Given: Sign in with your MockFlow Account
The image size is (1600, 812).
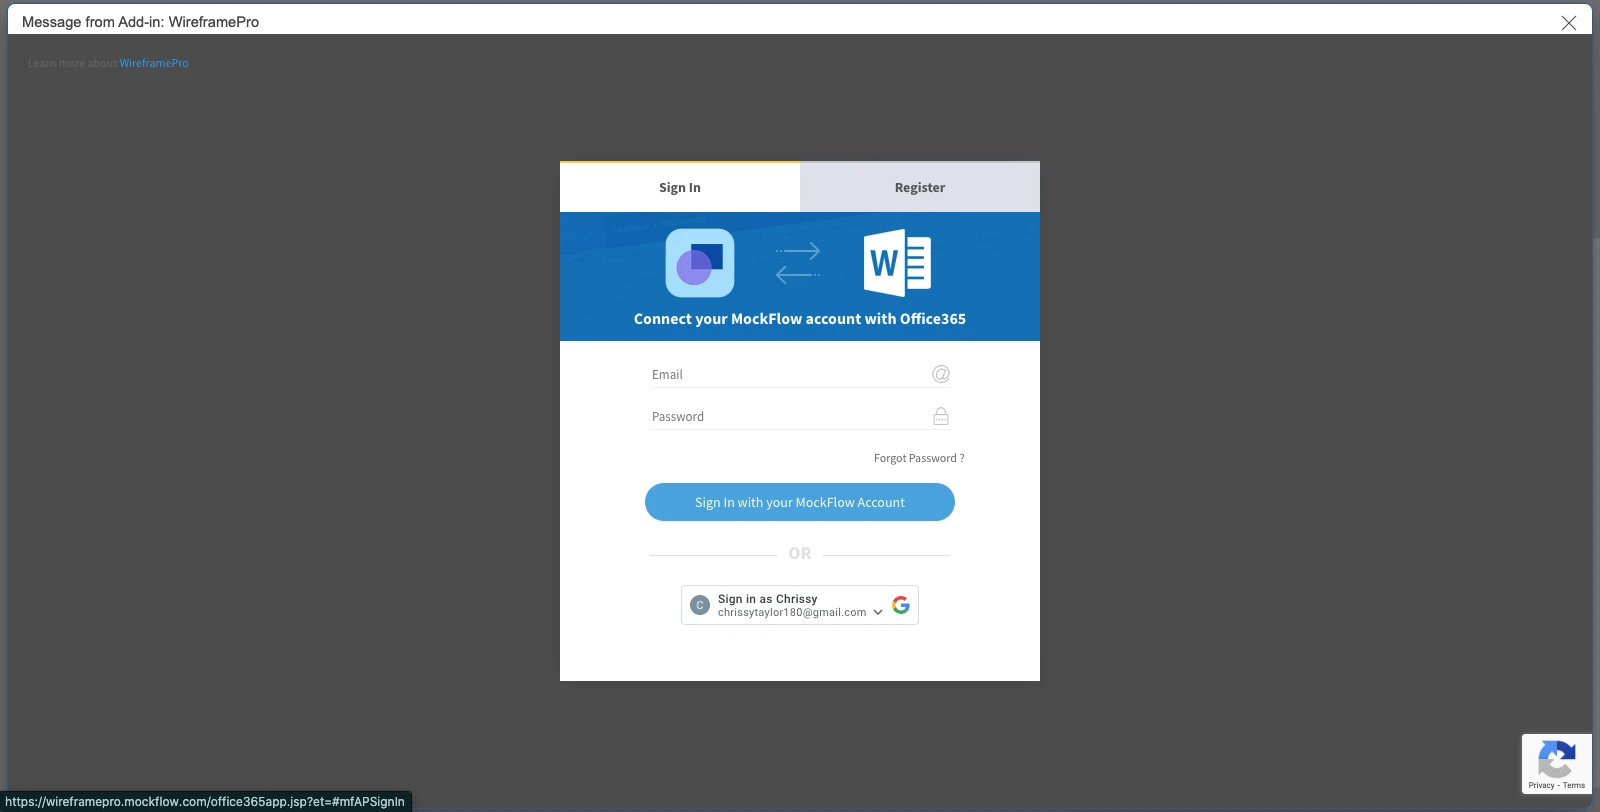Looking at the screenshot, I should pos(800,502).
